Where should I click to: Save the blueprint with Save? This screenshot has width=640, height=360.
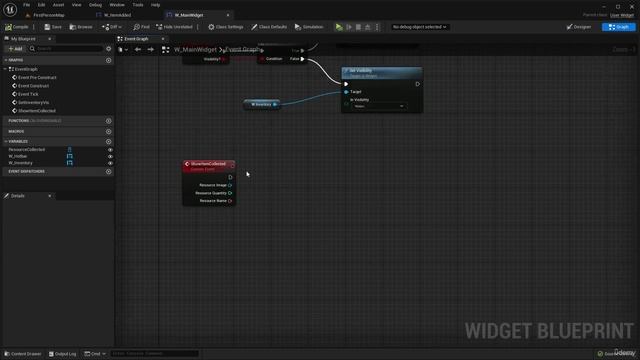click(53, 27)
